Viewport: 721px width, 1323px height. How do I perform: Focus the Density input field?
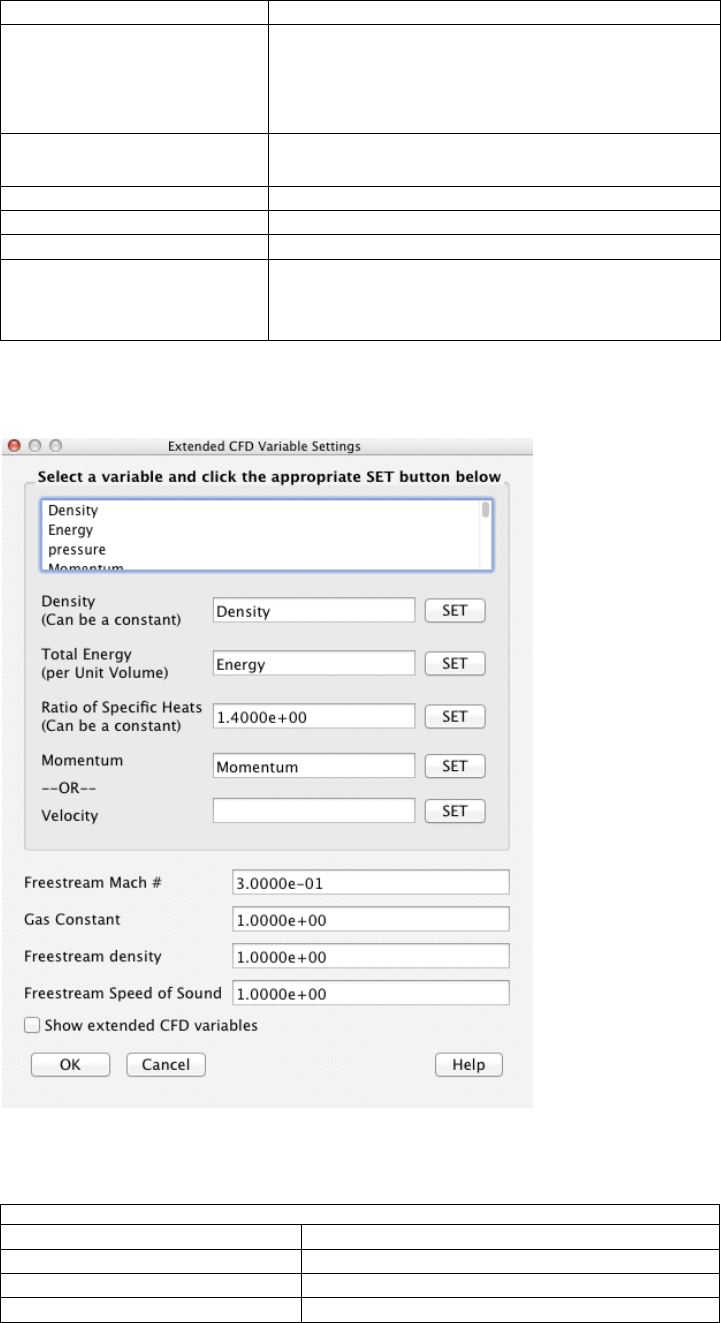314,610
